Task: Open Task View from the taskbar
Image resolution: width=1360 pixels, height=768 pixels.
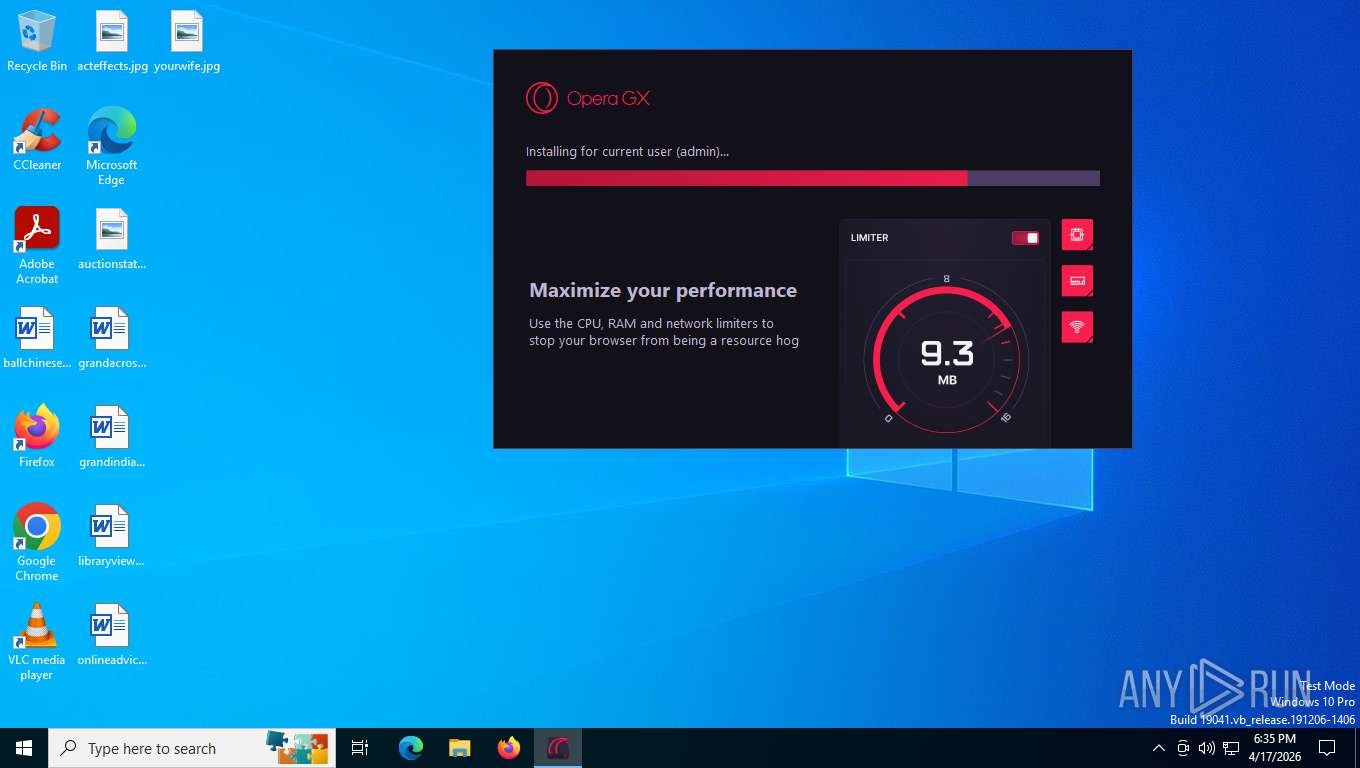Action: tap(360, 748)
